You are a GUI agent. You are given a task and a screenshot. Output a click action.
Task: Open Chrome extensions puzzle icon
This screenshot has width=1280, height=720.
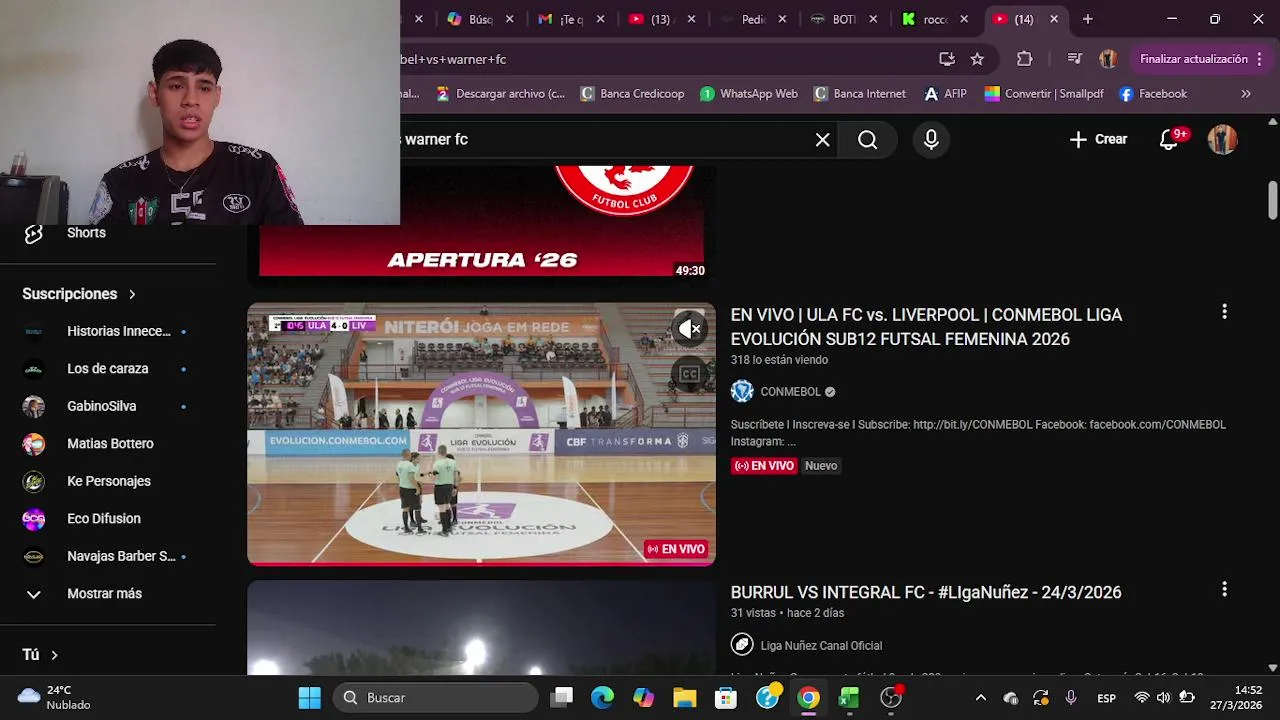1024,59
